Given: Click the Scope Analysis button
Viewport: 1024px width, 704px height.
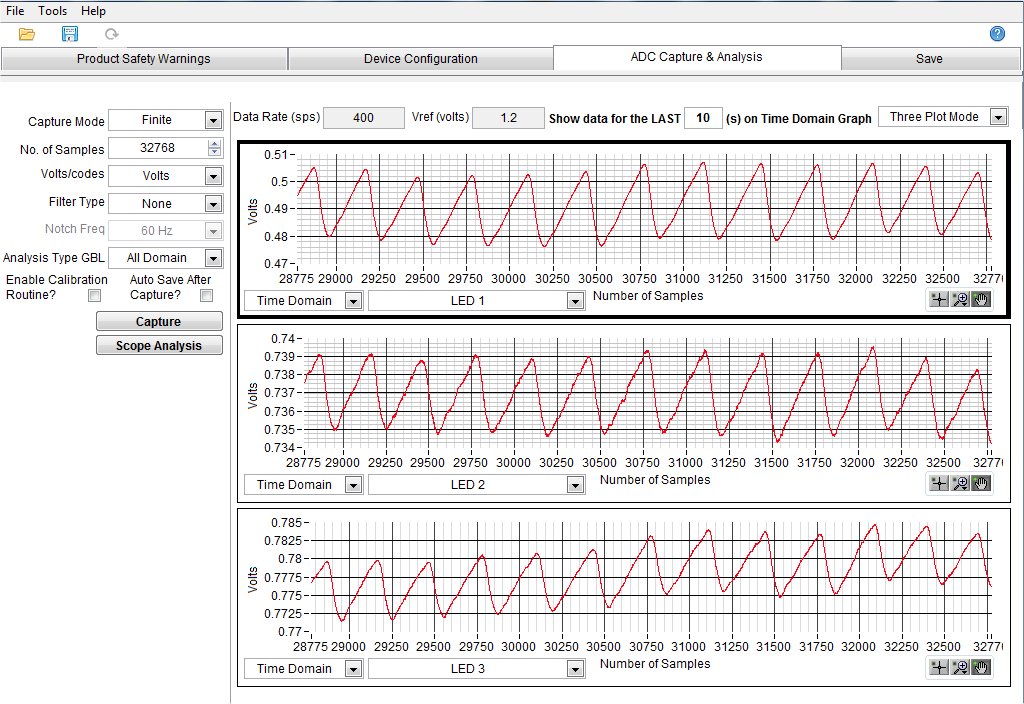Looking at the screenshot, I should click(x=159, y=346).
